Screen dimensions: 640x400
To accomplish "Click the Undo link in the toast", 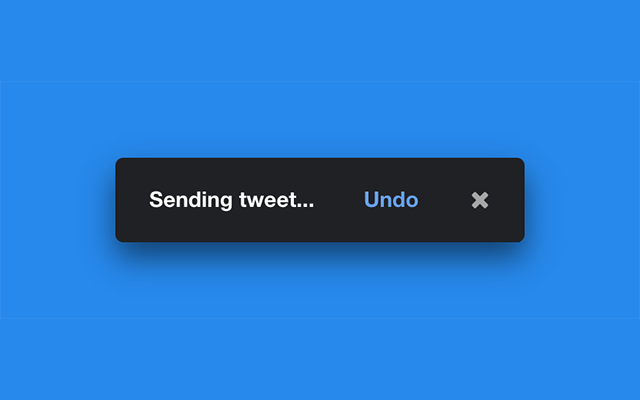I will (391, 200).
